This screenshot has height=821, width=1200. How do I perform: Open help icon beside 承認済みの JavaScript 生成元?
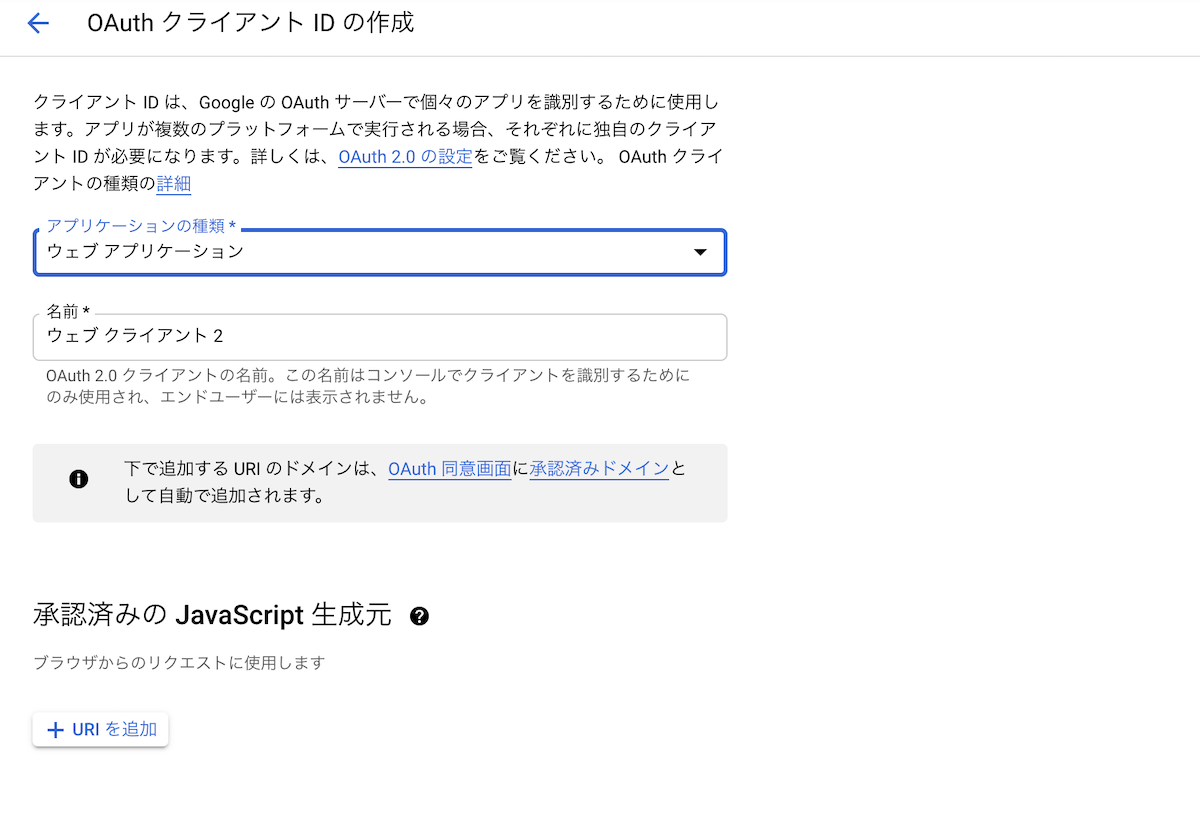tap(420, 616)
